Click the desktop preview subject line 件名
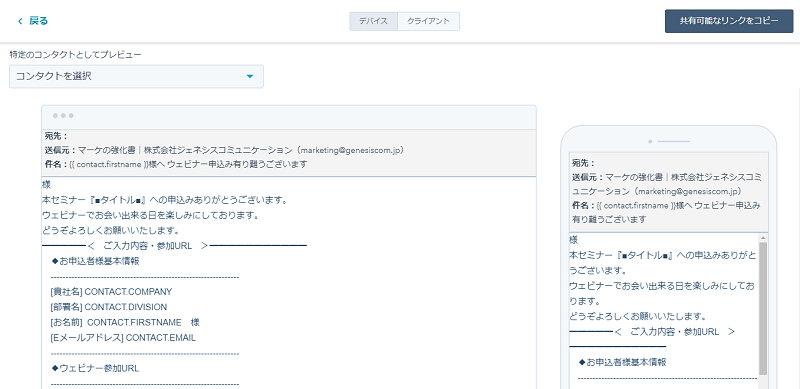Screen dimensions: 800x389 pos(176,164)
